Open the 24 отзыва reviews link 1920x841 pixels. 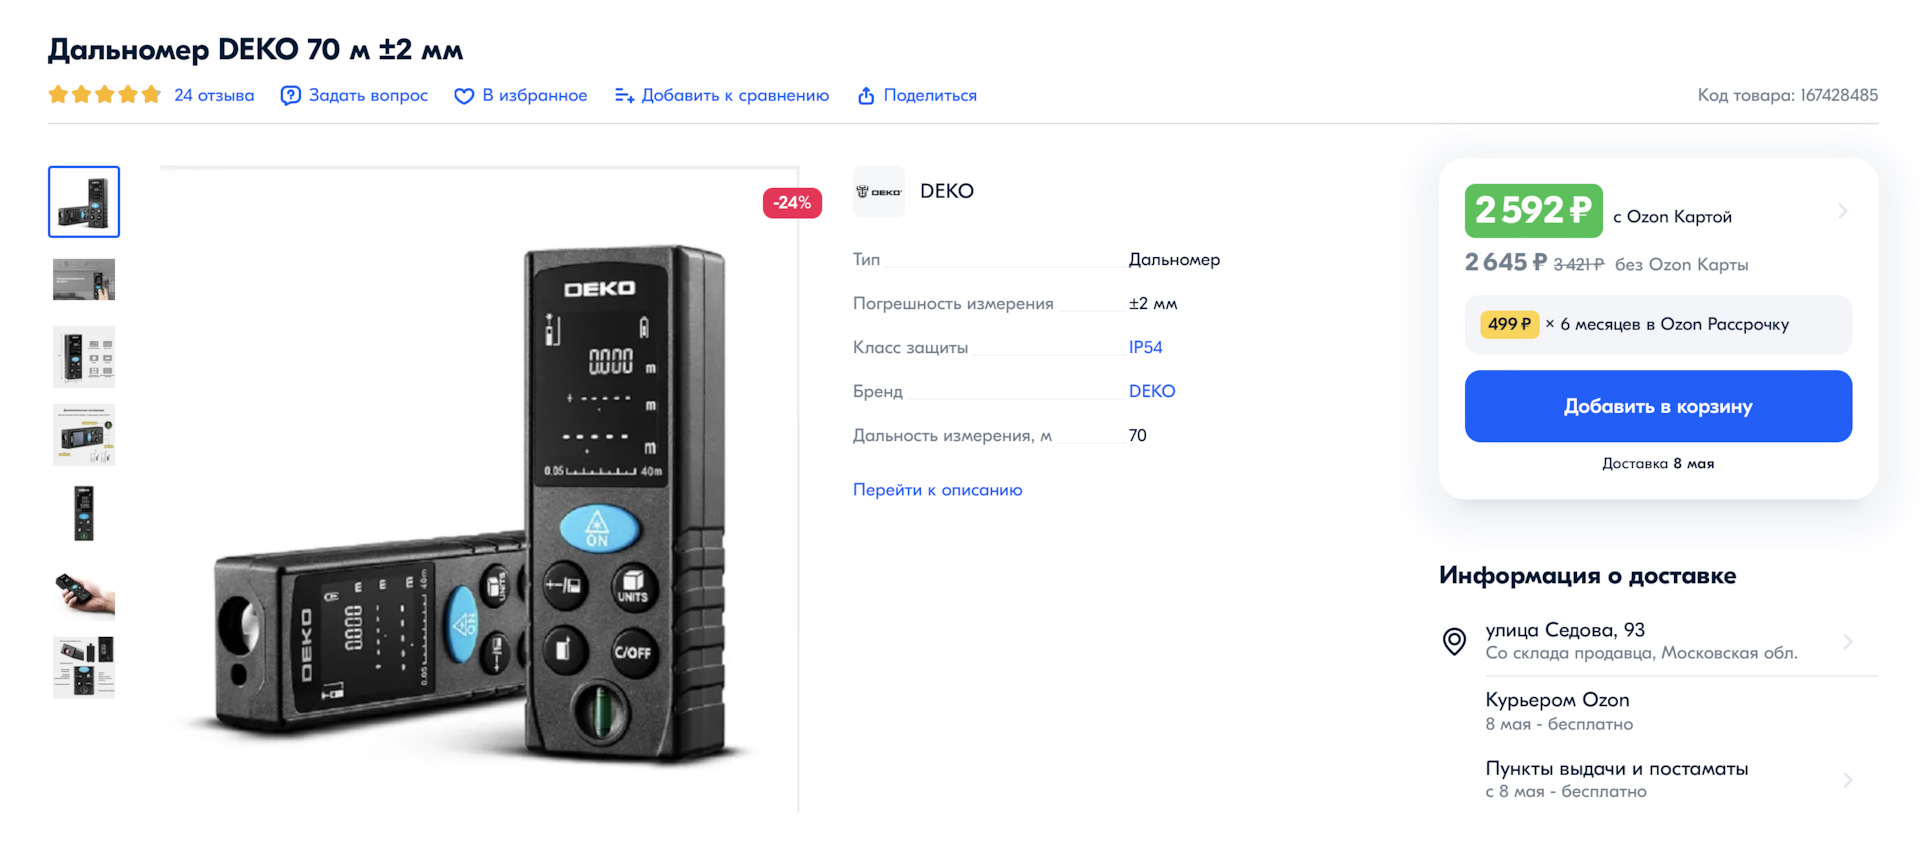point(214,96)
